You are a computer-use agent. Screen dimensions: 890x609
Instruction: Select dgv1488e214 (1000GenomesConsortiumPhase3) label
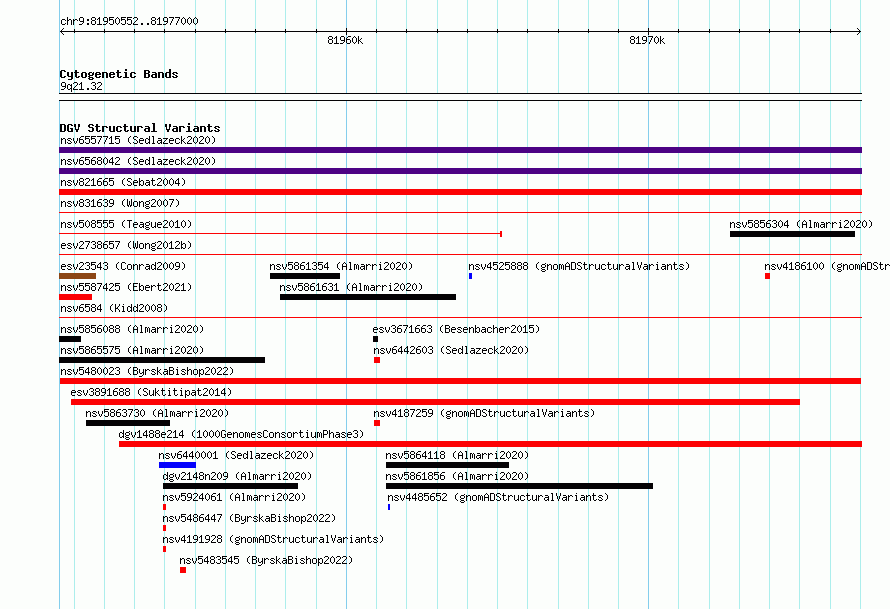click(241, 434)
